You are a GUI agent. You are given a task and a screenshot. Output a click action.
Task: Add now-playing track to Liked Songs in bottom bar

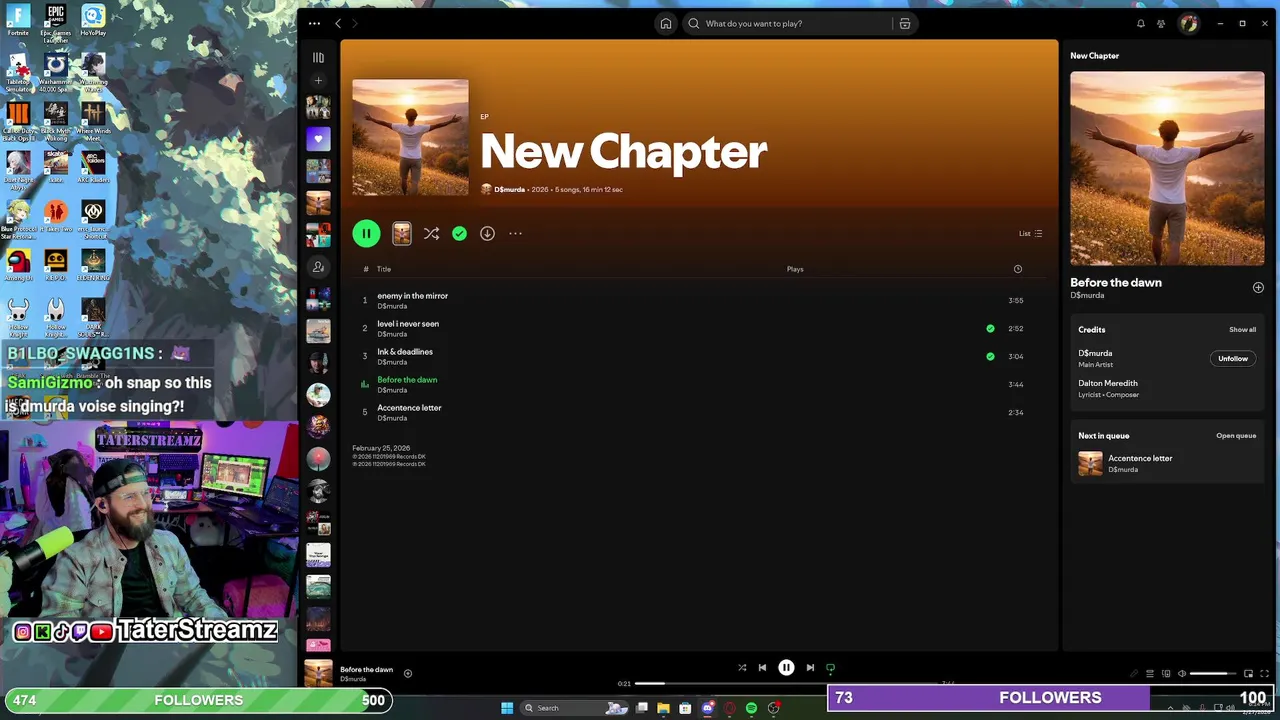point(407,673)
